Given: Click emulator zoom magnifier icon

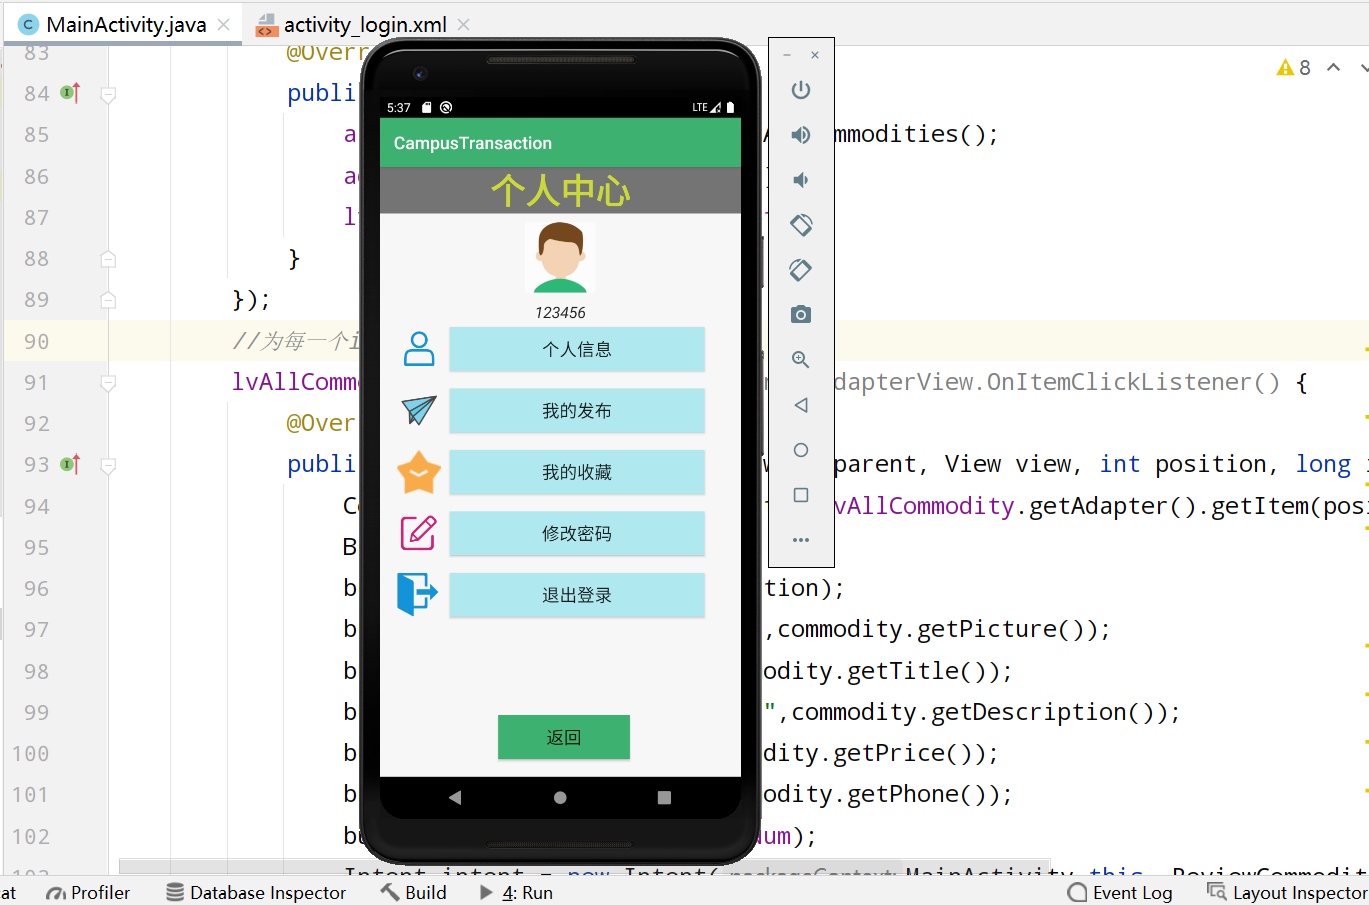Looking at the screenshot, I should pos(801,360).
